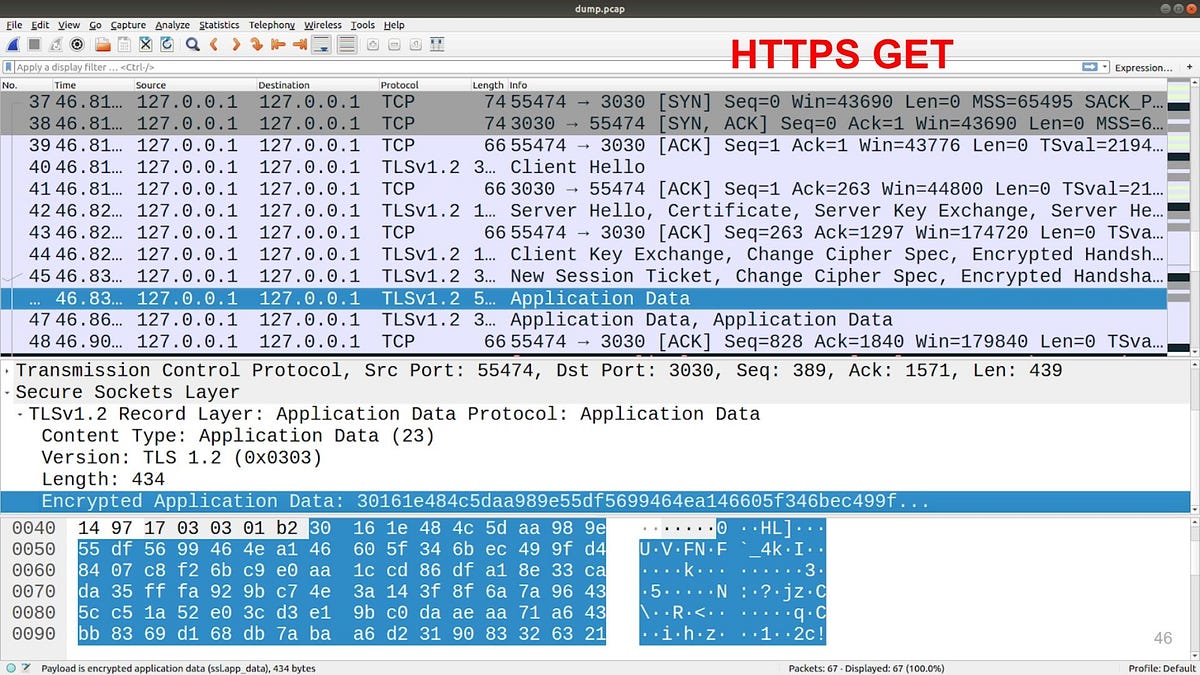
Task: Open the Wireless menu
Action: [x=323, y=25]
